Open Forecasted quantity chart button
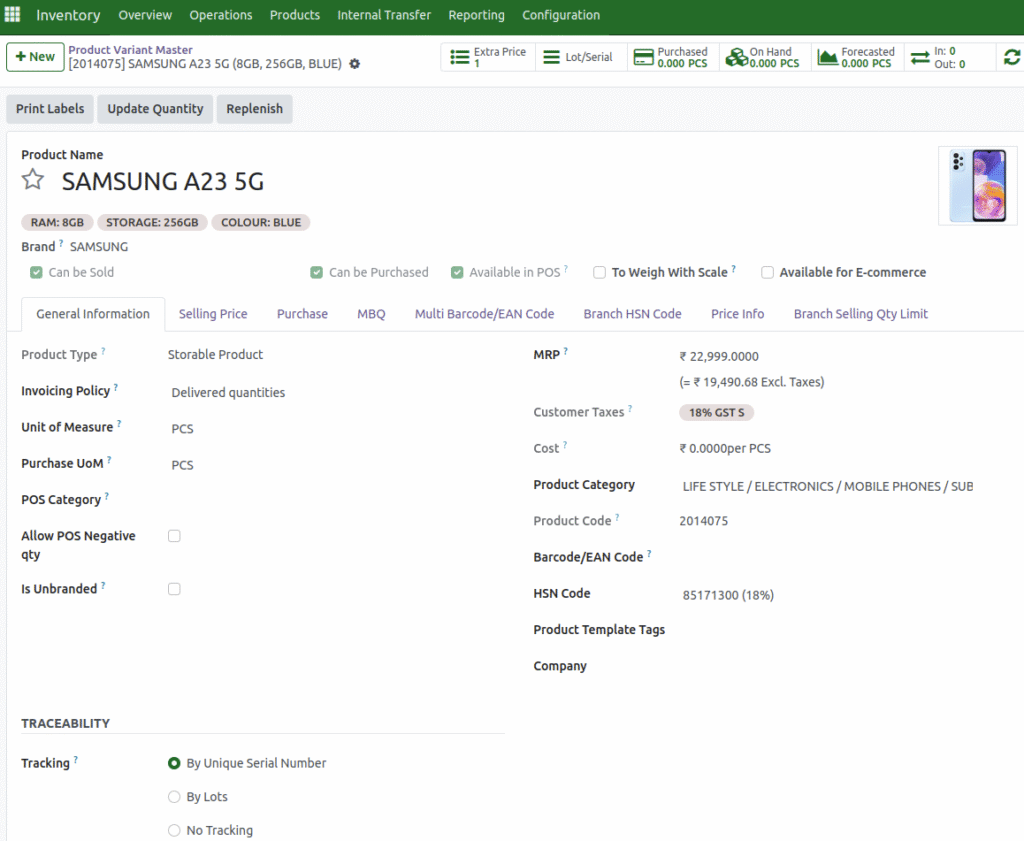Screen dimensions: 1024x841 pyautogui.click(x=856, y=58)
